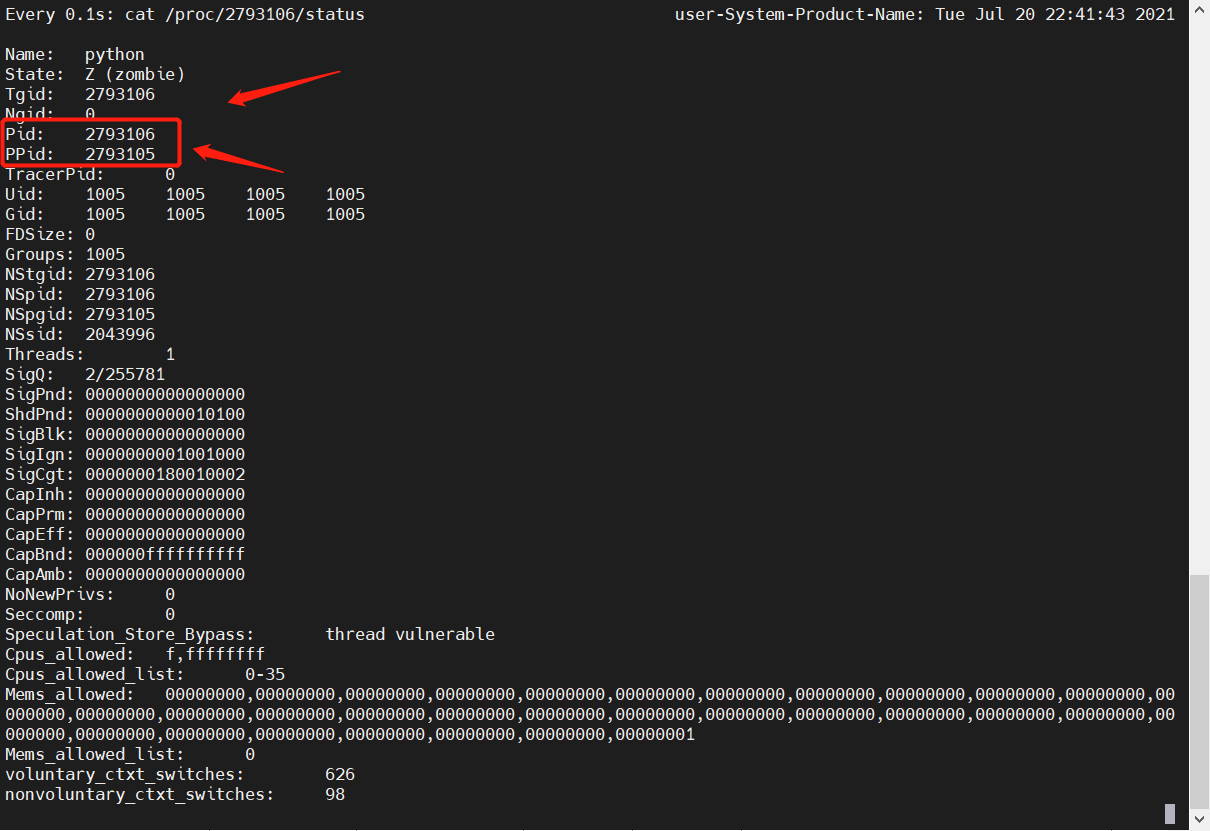This screenshot has height=831, width=1210.
Task: Click the 'CapEff' value line
Action: [x=125, y=534]
